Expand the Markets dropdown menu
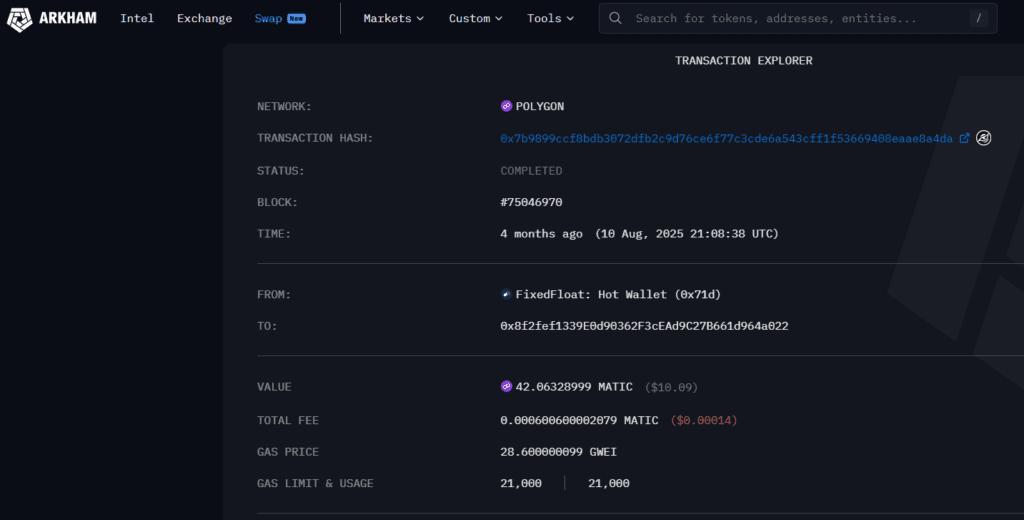Screen dimensions: 1024x520 (393, 18)
